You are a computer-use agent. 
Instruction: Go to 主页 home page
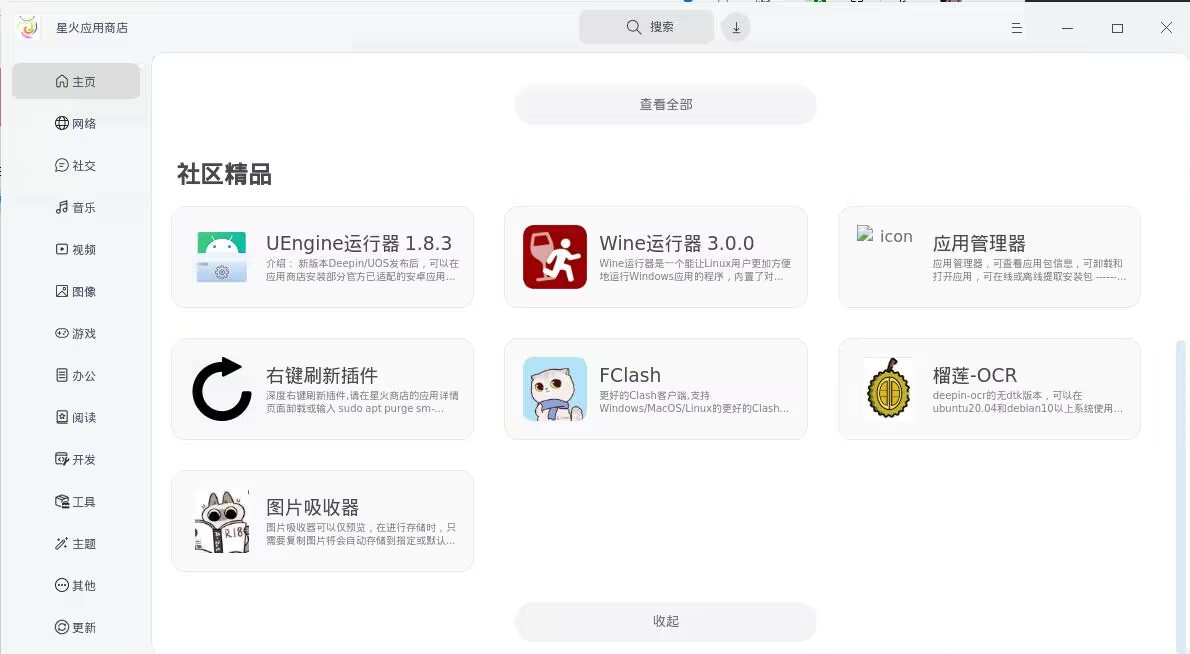[76, 81]
